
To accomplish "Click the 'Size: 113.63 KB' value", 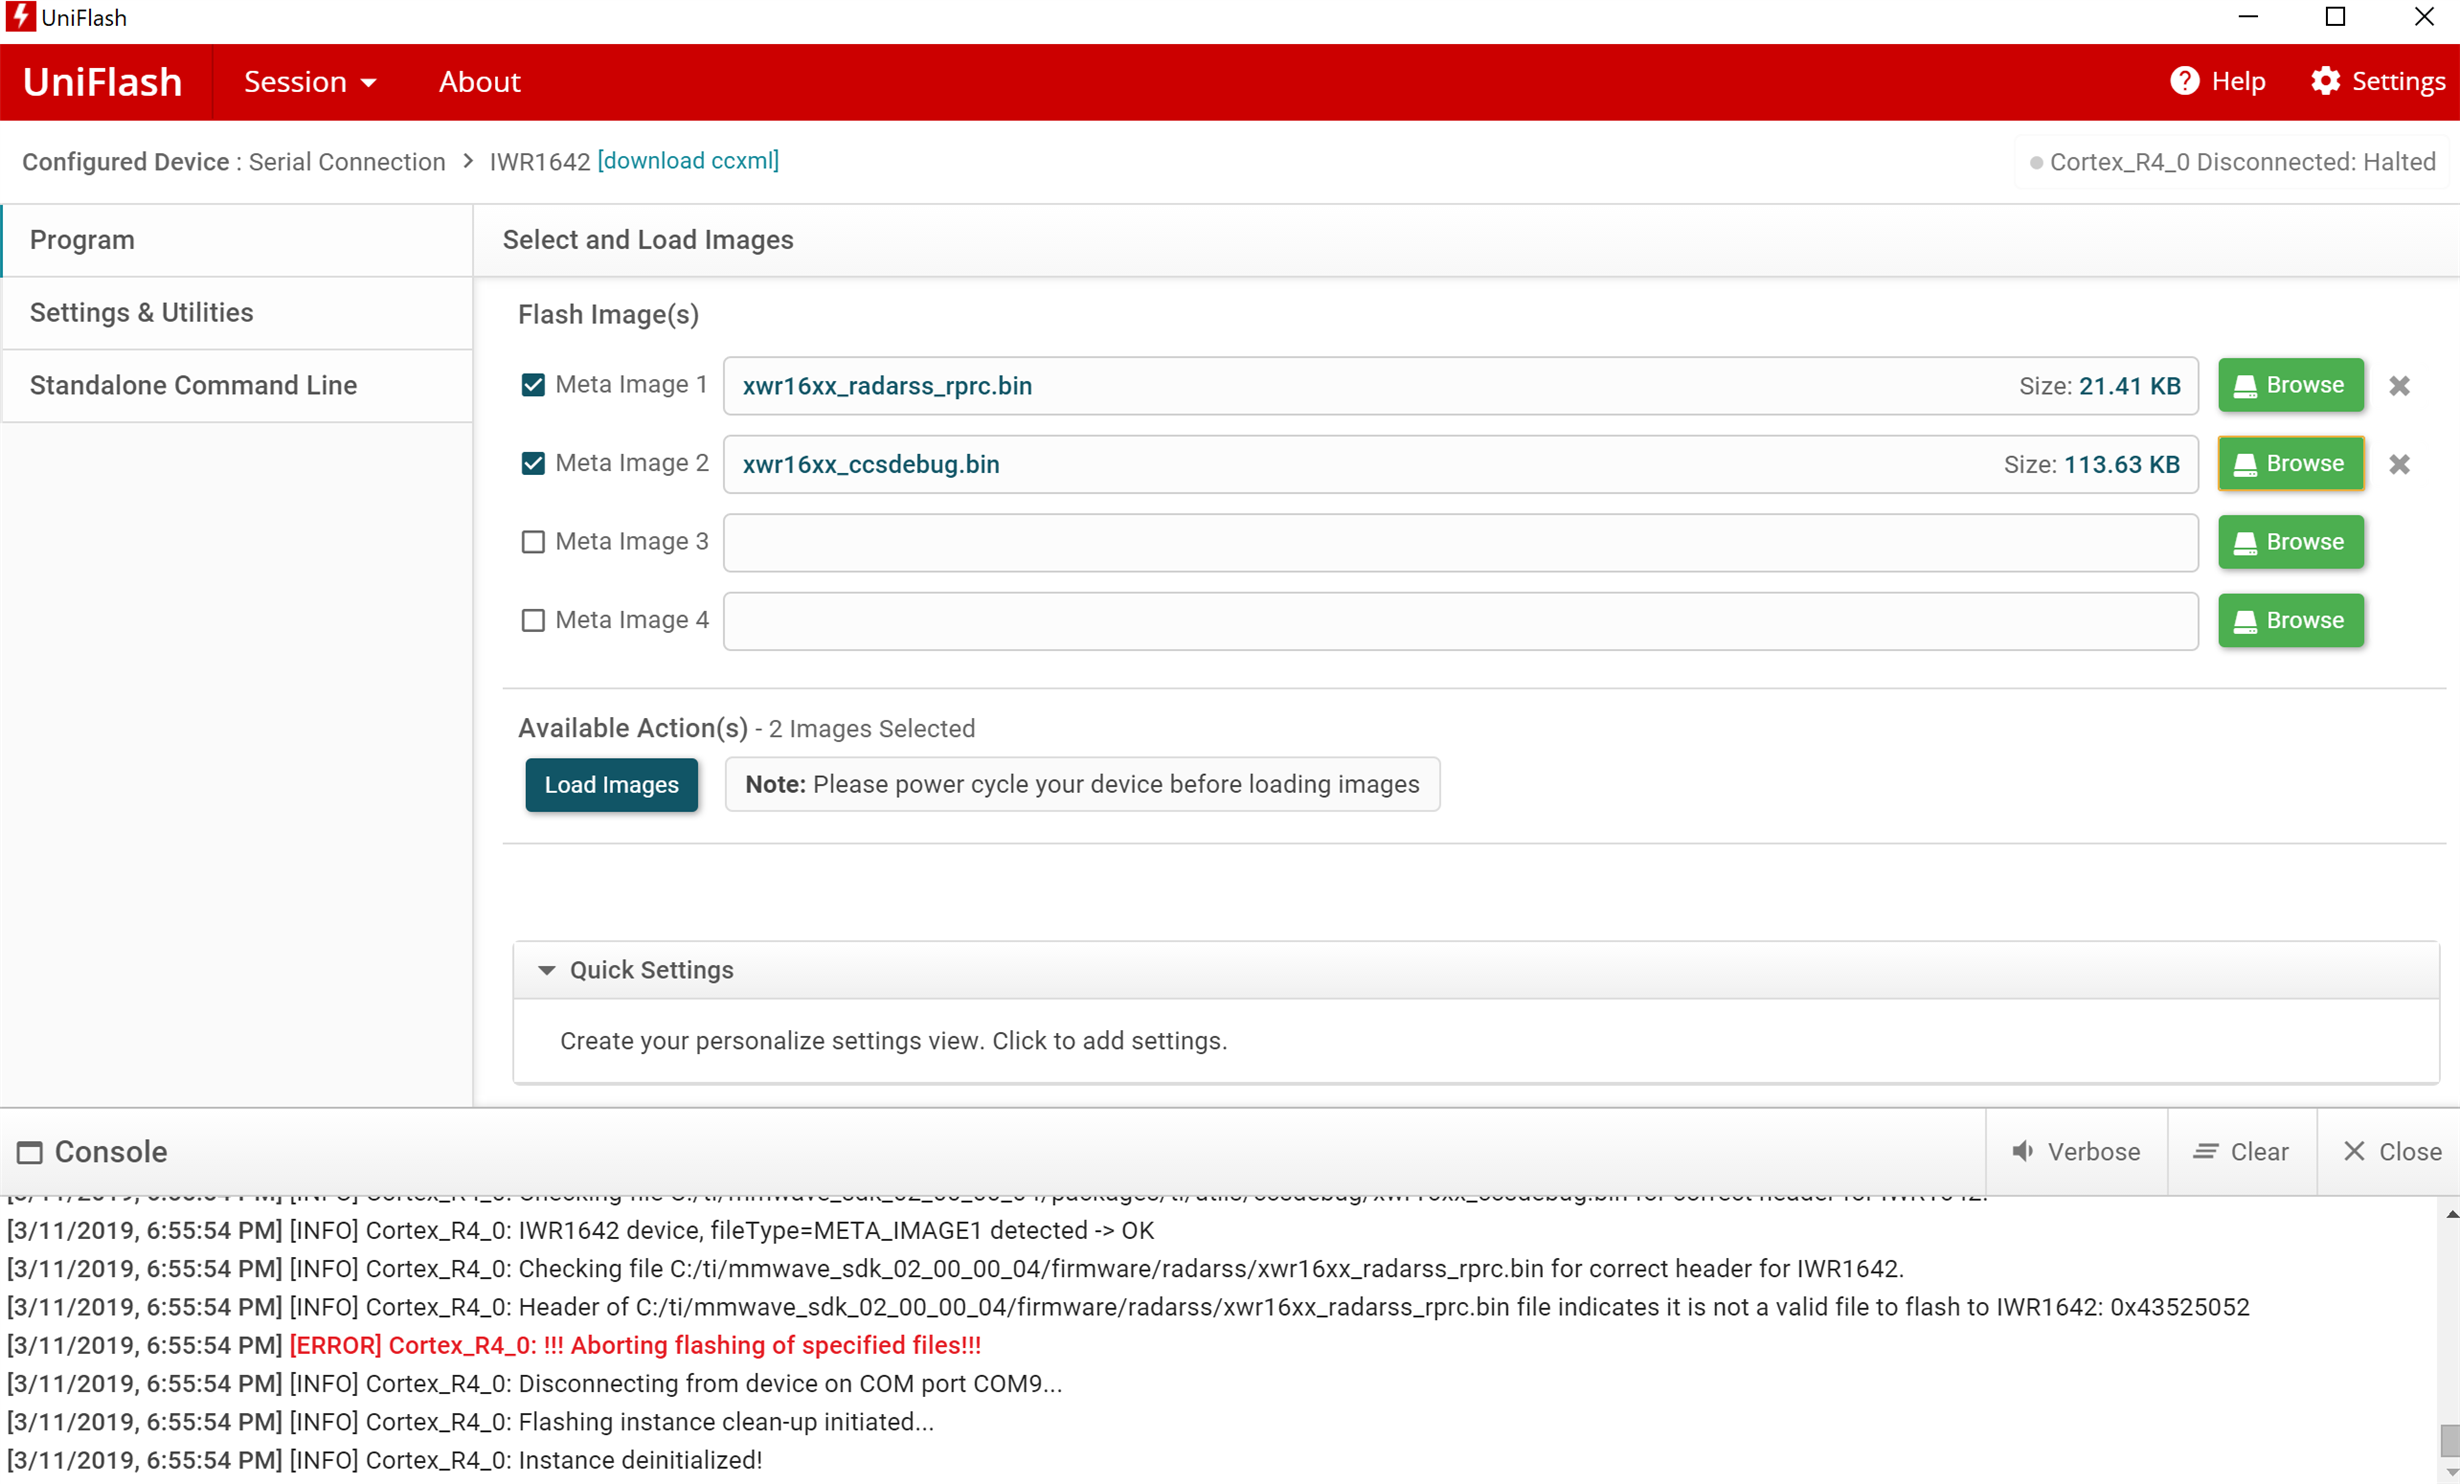I will [2091, 464].
